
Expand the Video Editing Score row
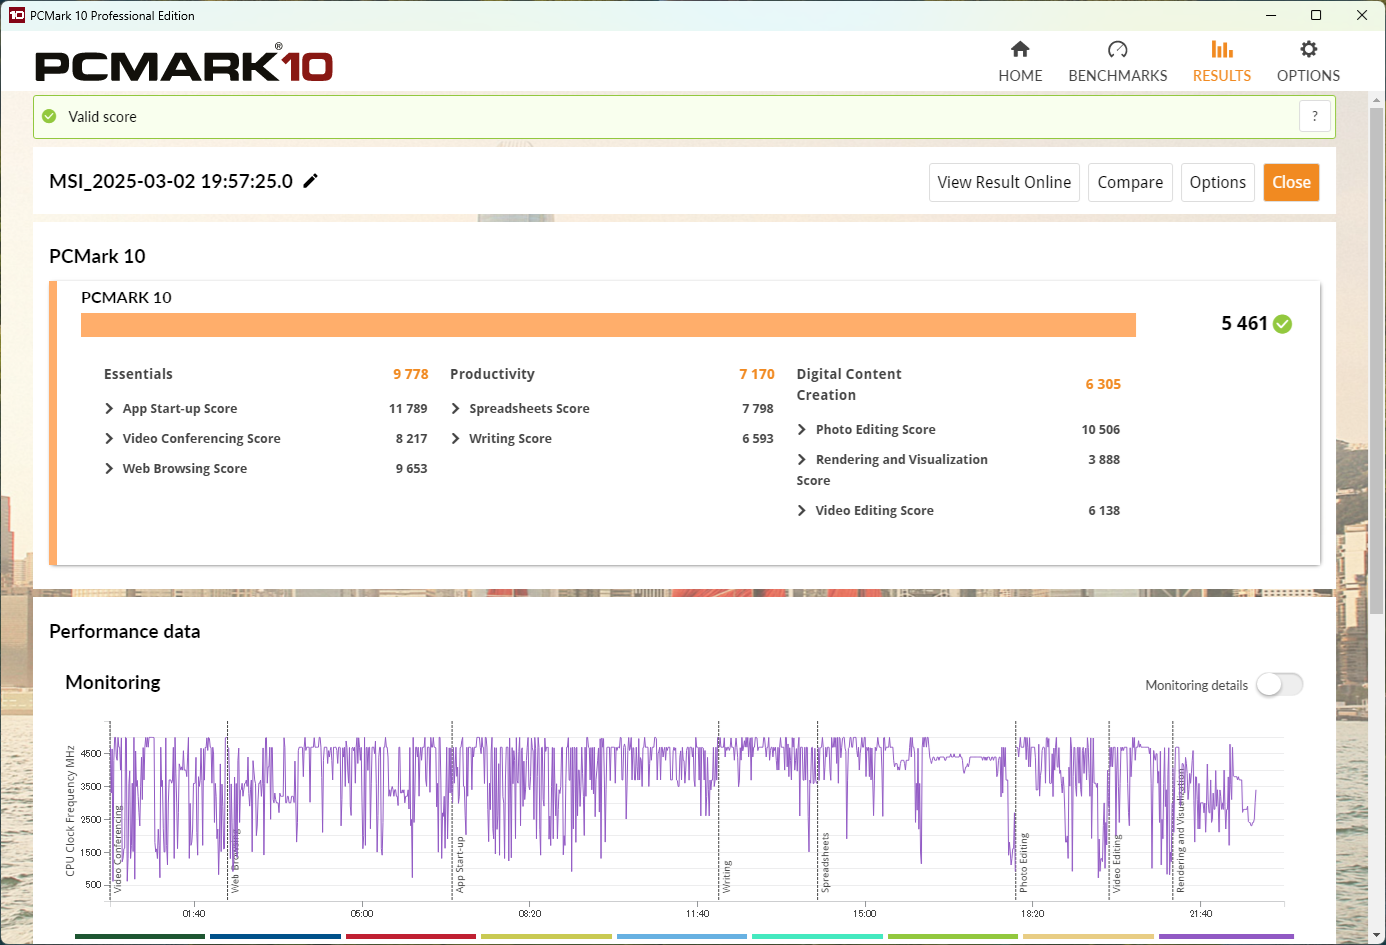pos(802,510)
